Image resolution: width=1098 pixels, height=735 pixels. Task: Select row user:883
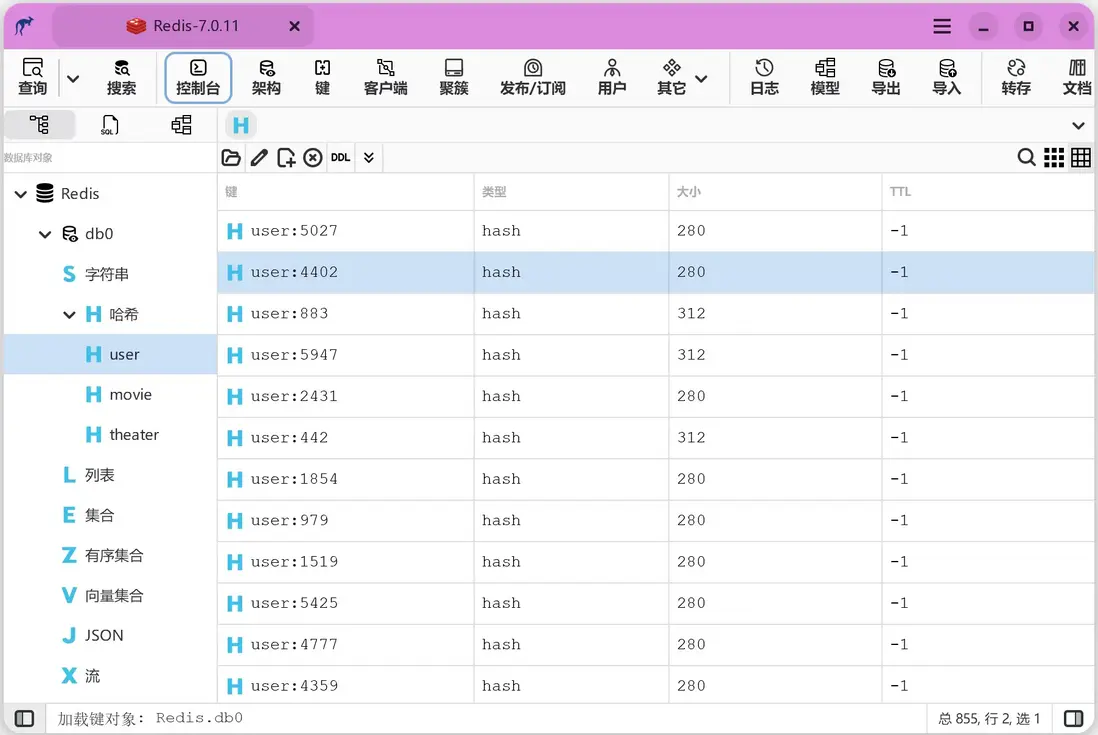coord(656,314)
